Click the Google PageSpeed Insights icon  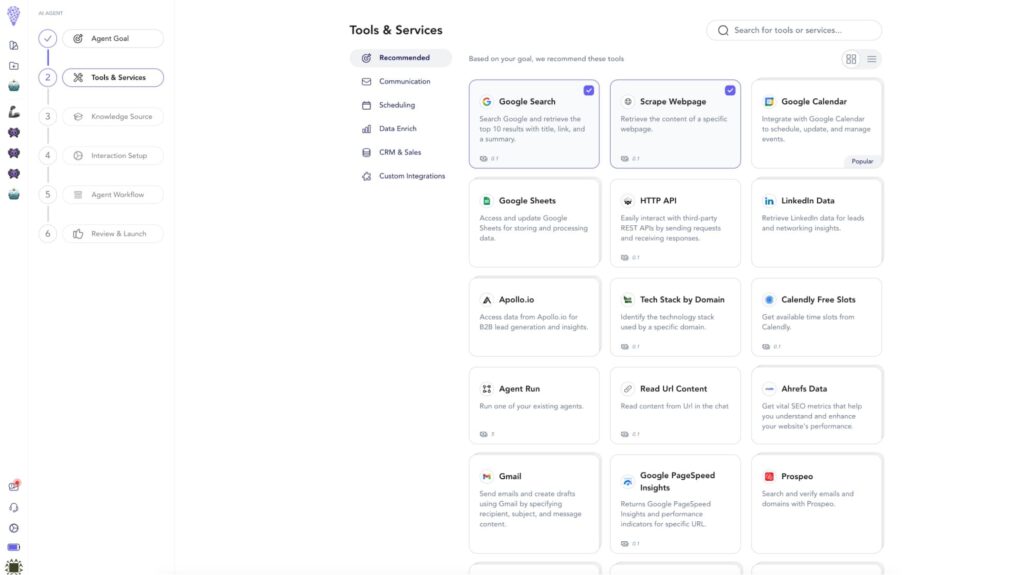coord(628,482)
